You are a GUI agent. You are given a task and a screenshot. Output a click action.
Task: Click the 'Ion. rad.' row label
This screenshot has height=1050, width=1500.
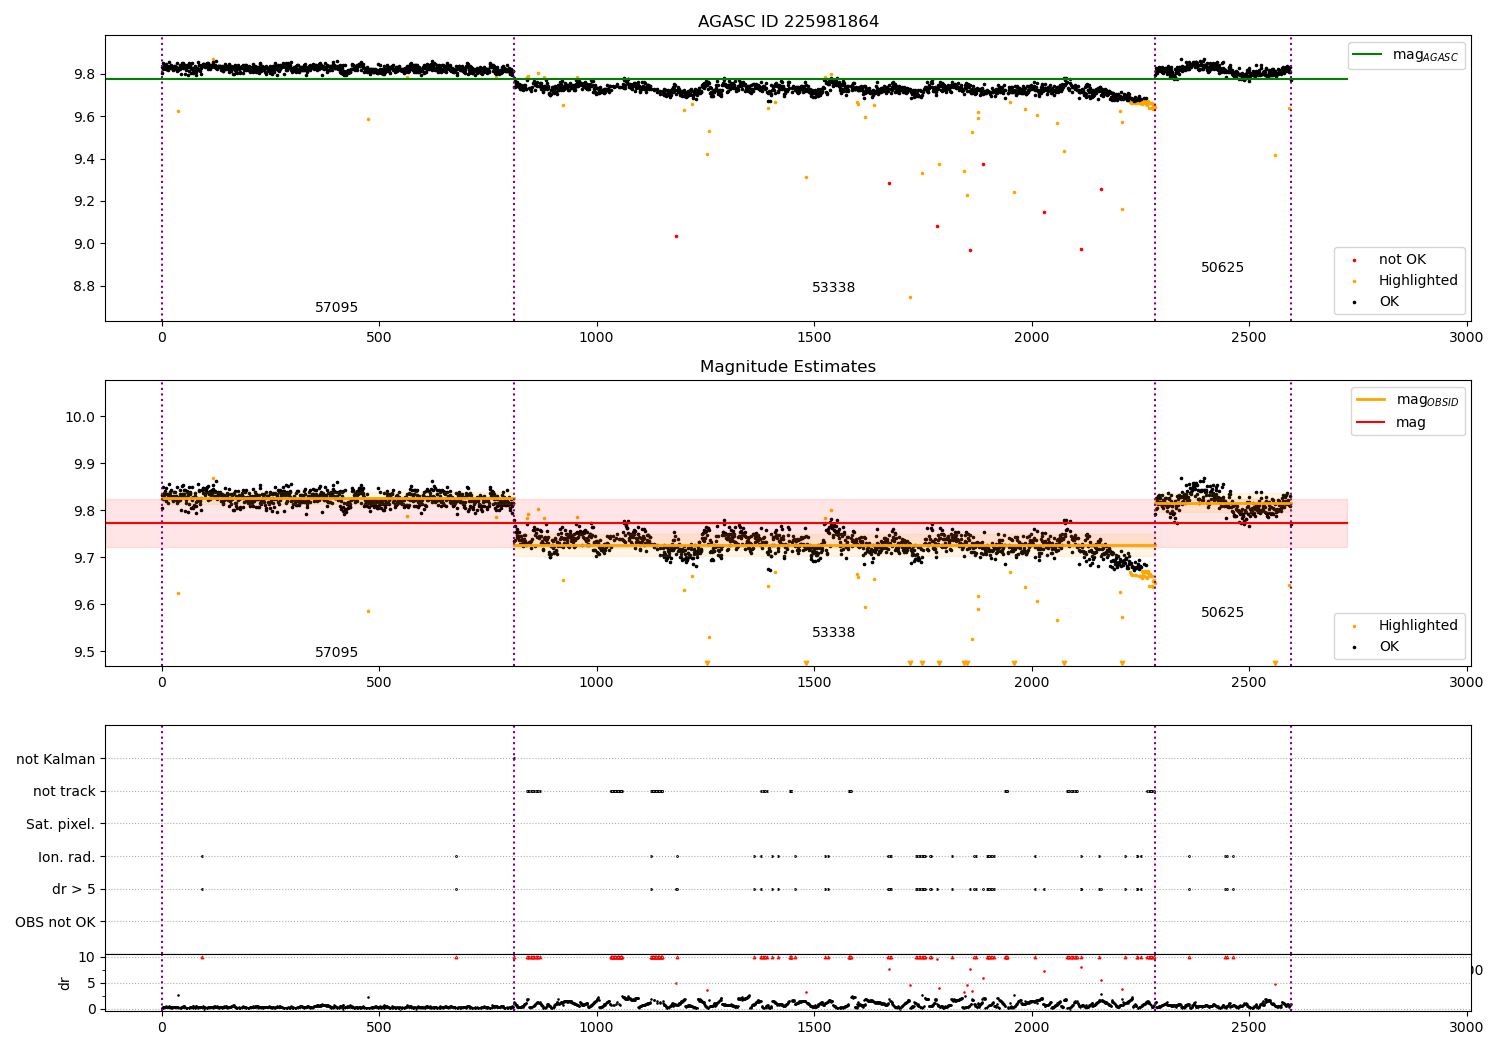[67, 857]
